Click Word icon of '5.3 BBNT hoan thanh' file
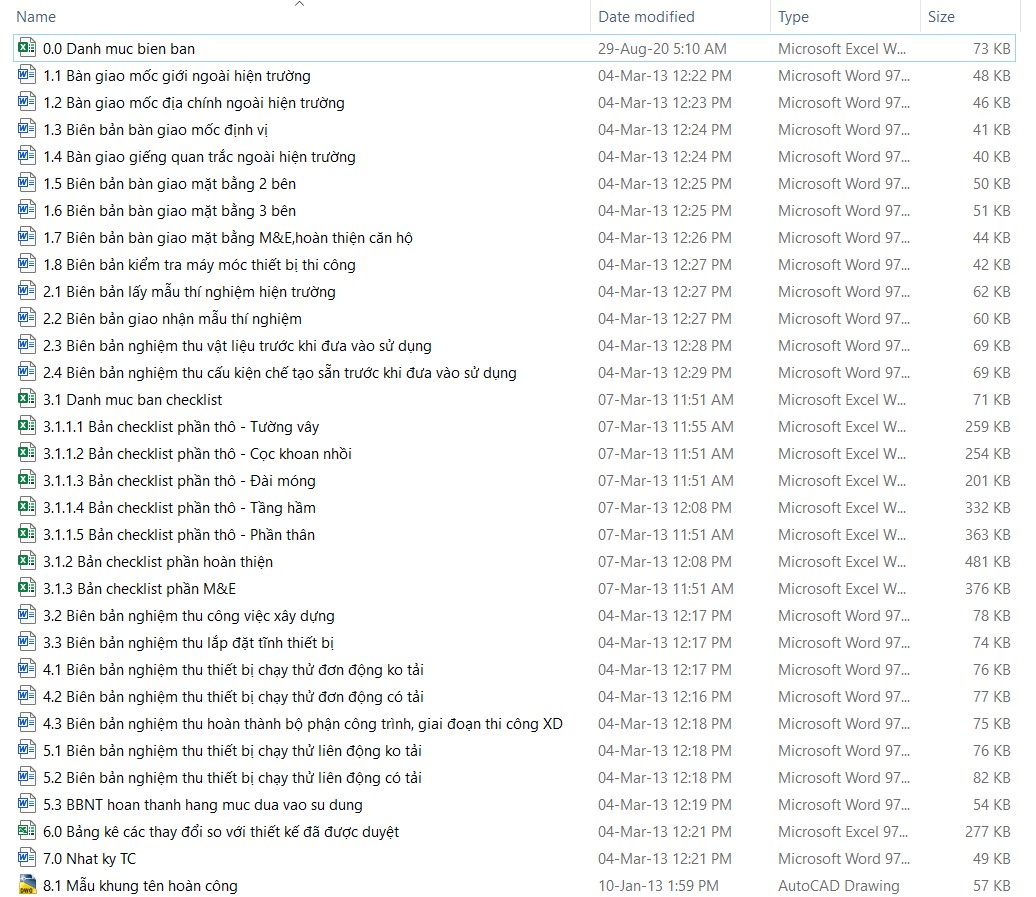Screen dimensions: 1036x897 point(27,804)
